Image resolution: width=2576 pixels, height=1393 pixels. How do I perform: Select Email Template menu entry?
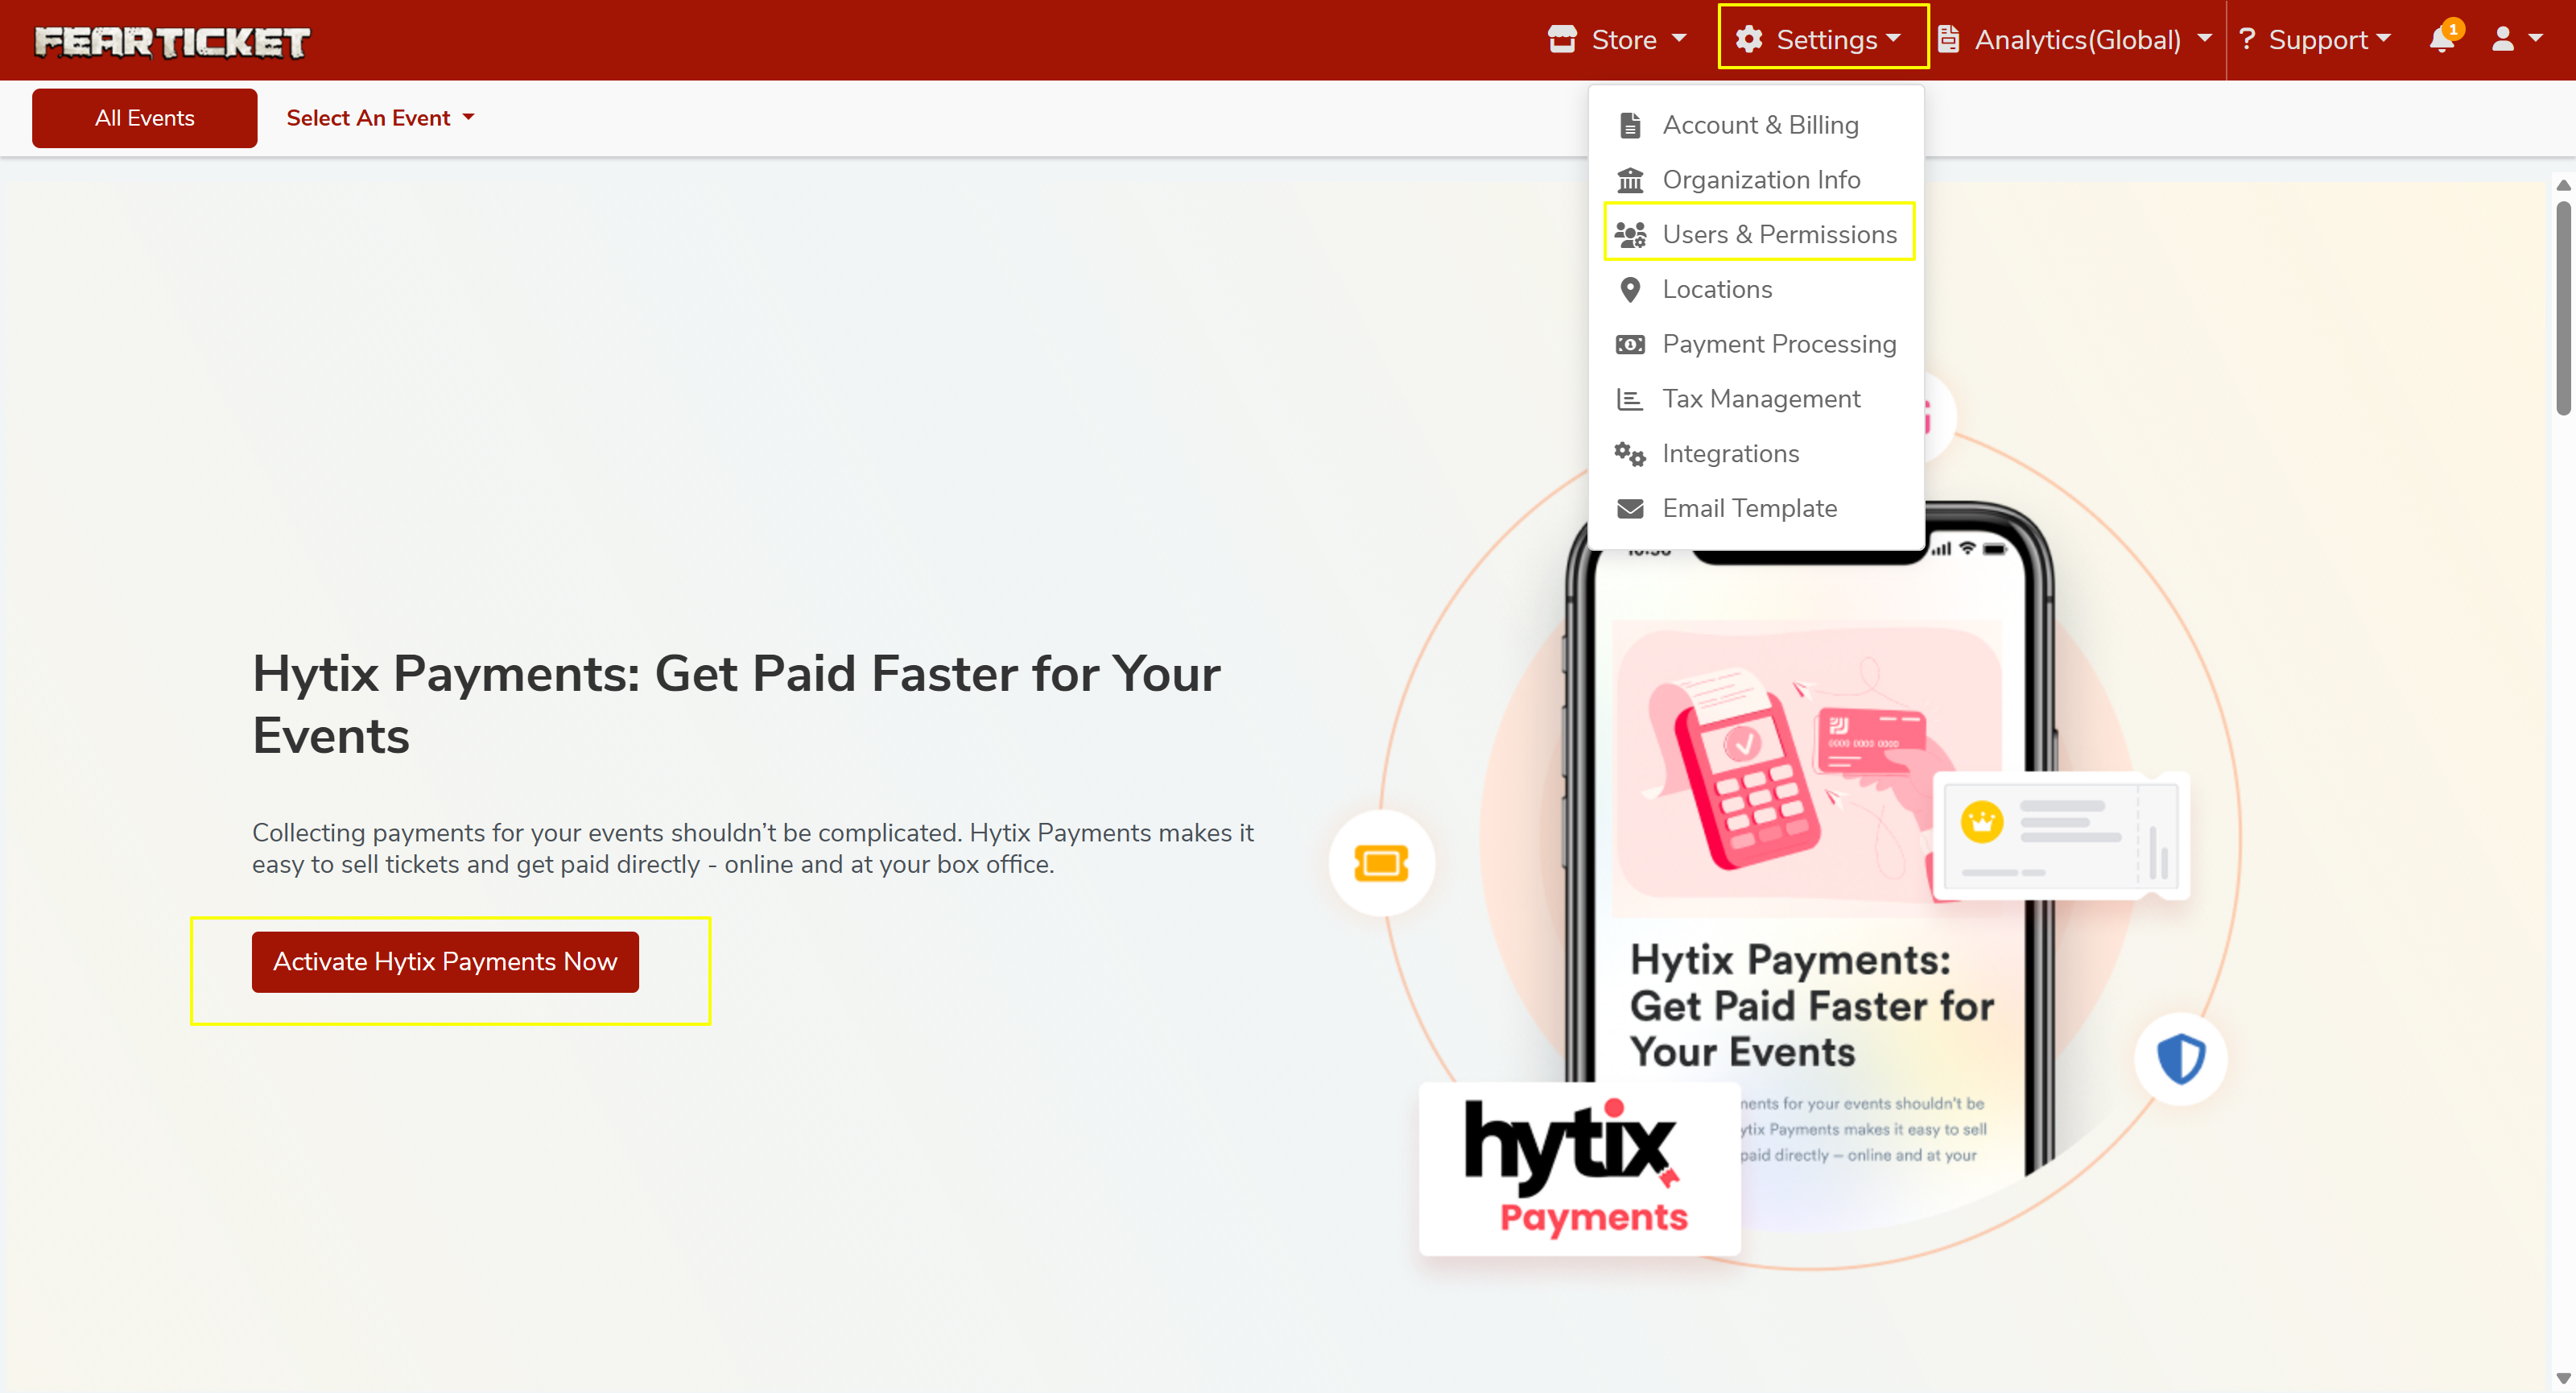tap(1748, 508)
